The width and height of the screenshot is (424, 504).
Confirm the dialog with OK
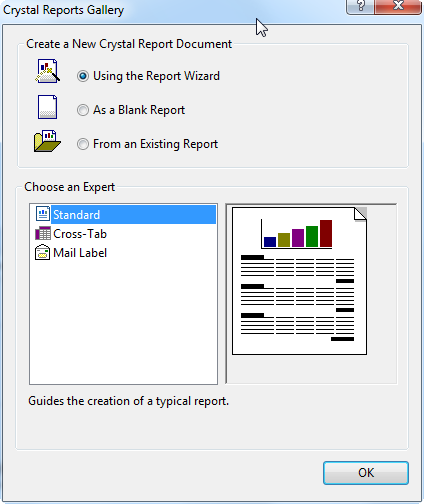366,473
